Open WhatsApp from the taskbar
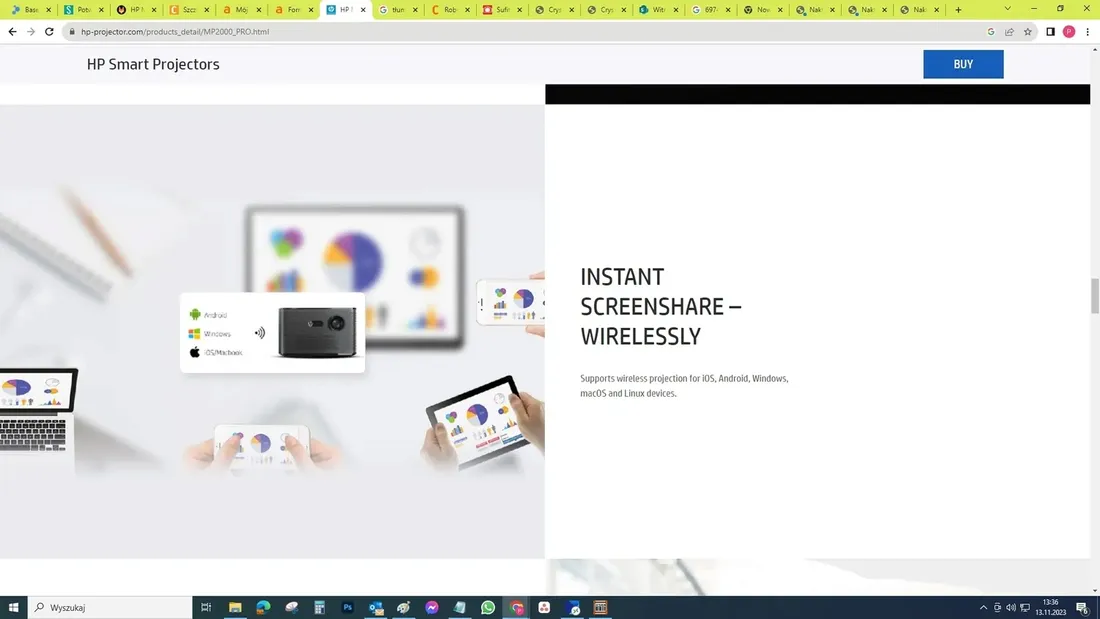Viewport: 1100px width, 619px height. (488, 607)
